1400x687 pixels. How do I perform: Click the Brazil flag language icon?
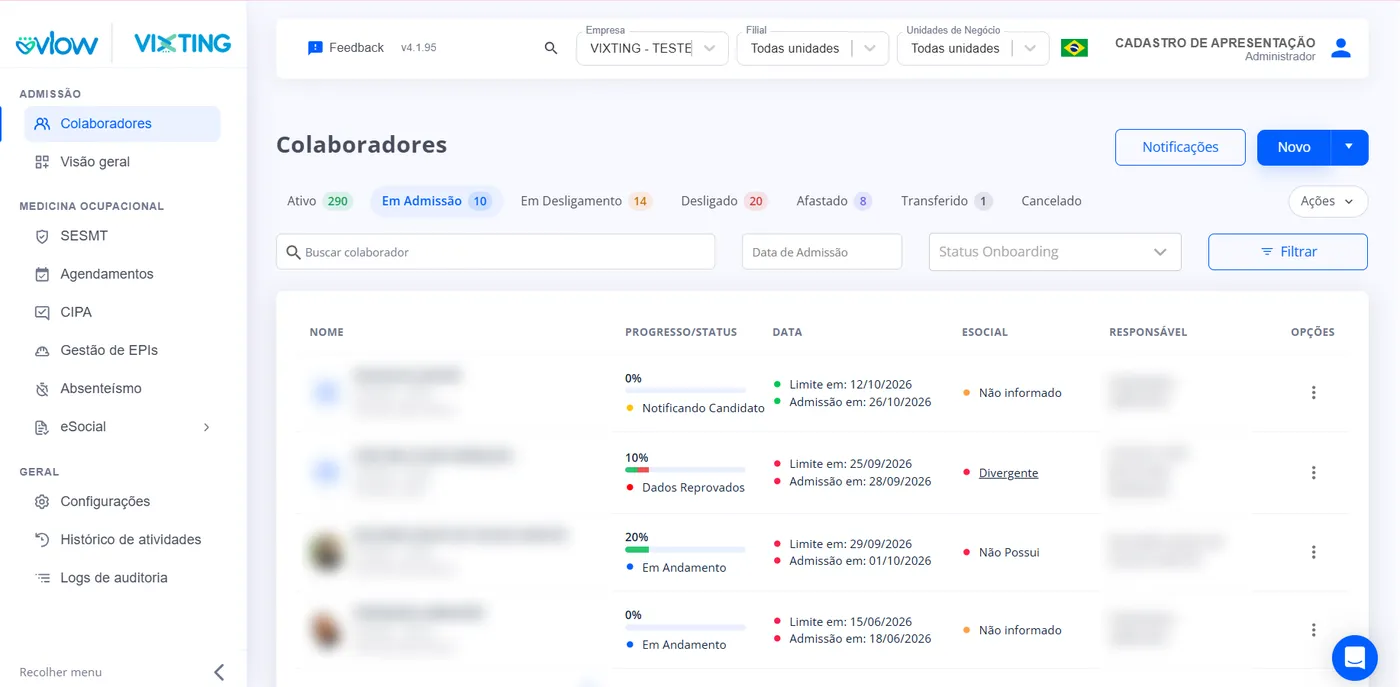click(x=1074, y=48)
